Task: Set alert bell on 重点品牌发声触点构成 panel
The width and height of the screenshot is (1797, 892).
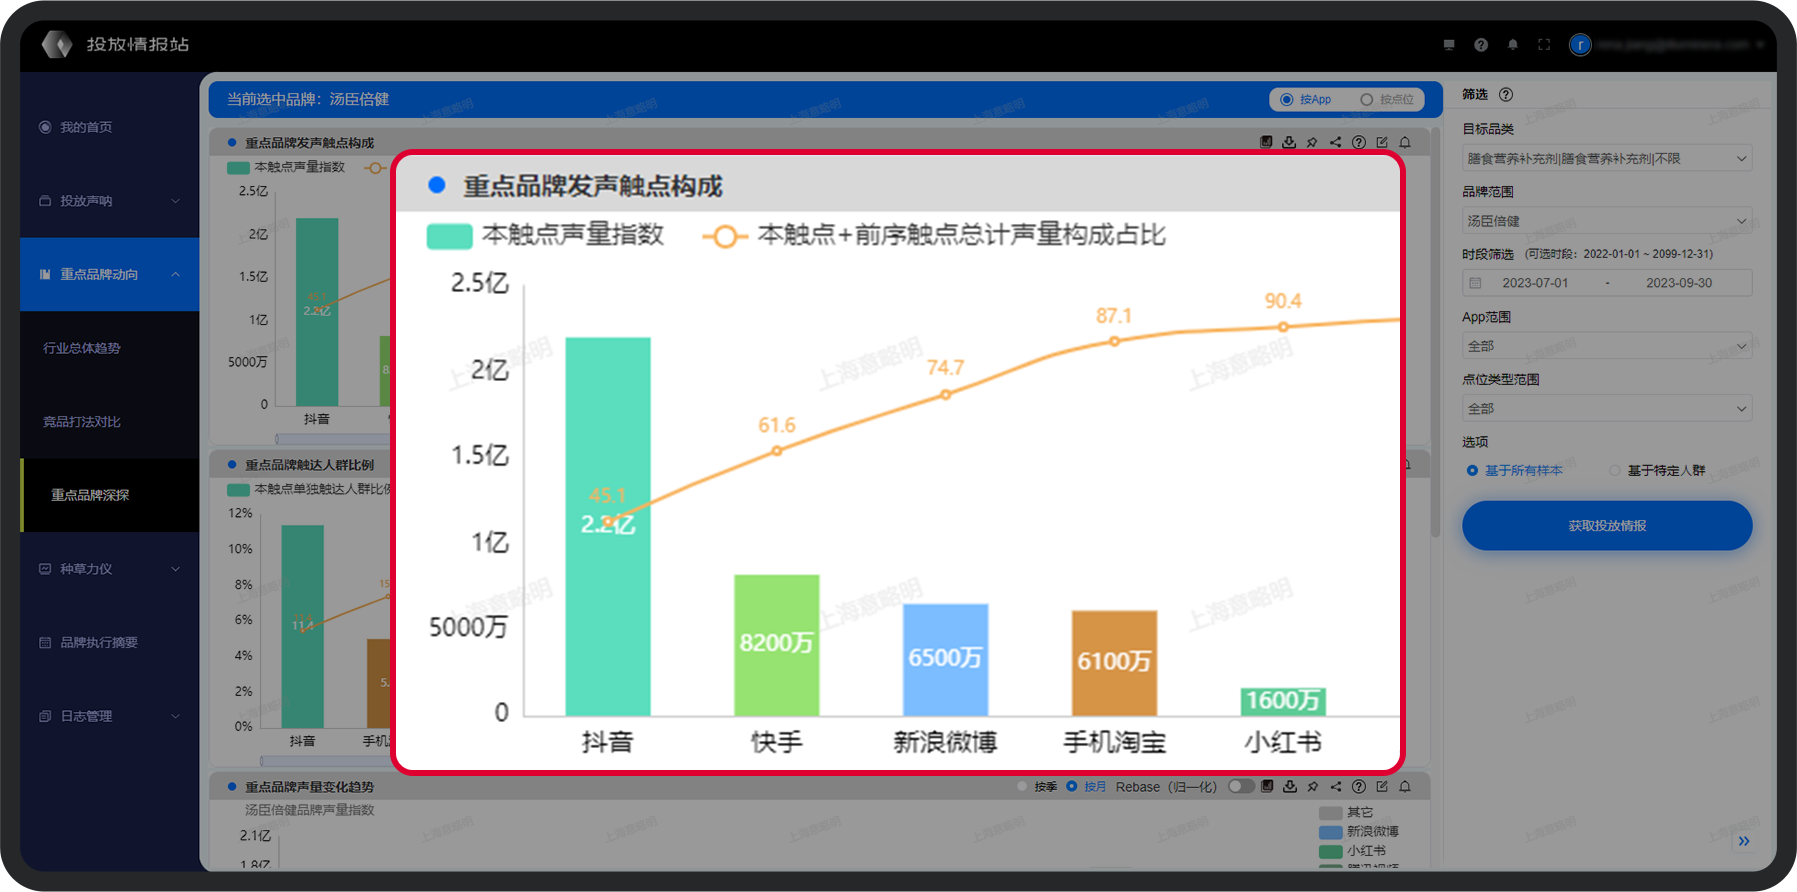Action: 1405,142
